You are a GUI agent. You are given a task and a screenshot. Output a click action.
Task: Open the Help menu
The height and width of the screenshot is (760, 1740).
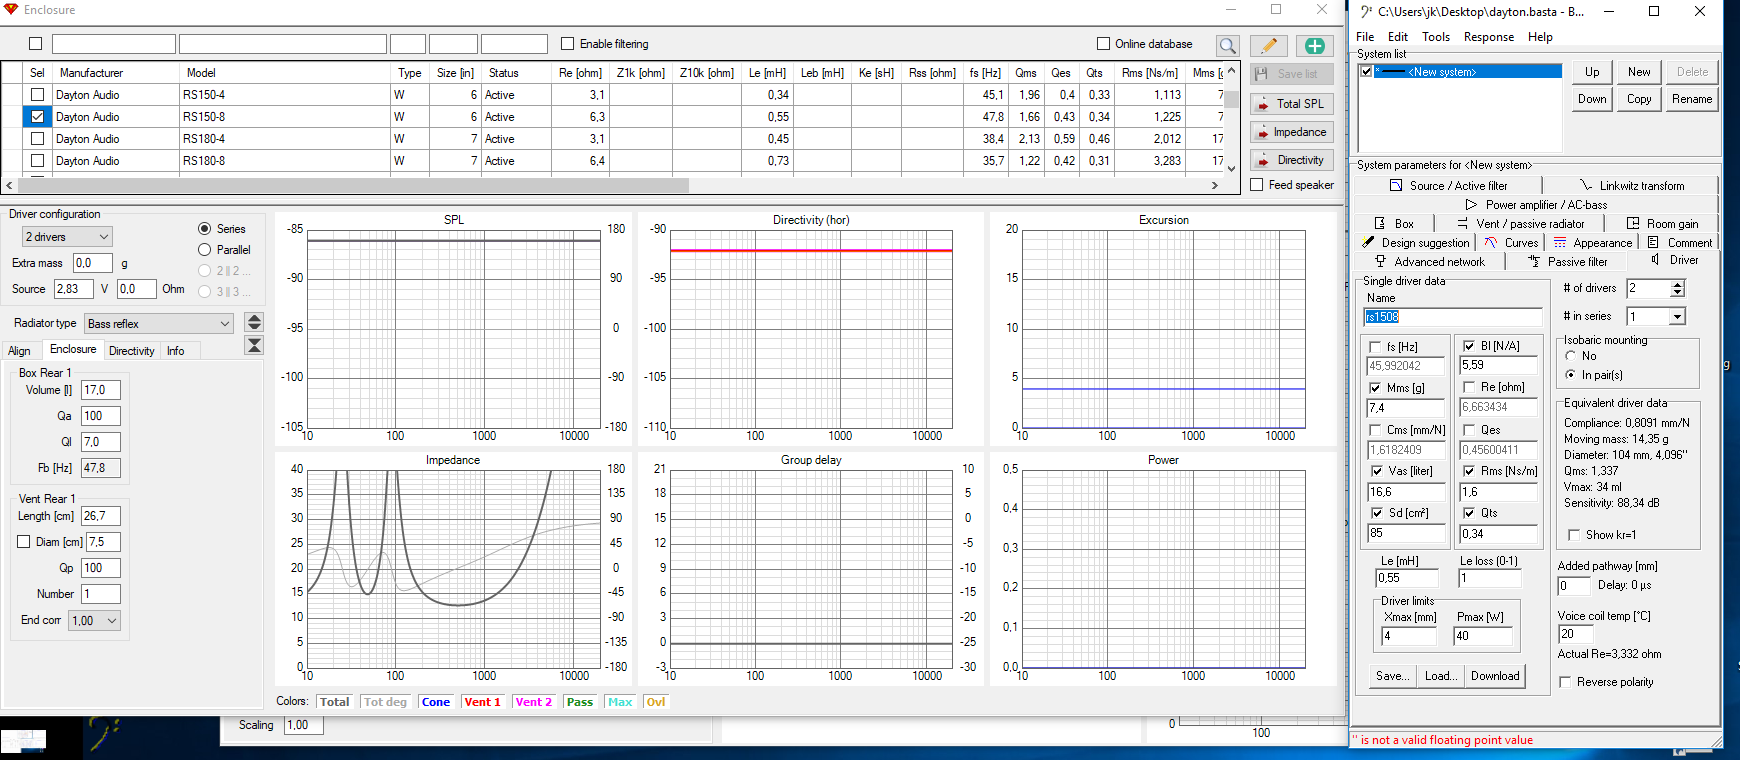point(1540,37)
